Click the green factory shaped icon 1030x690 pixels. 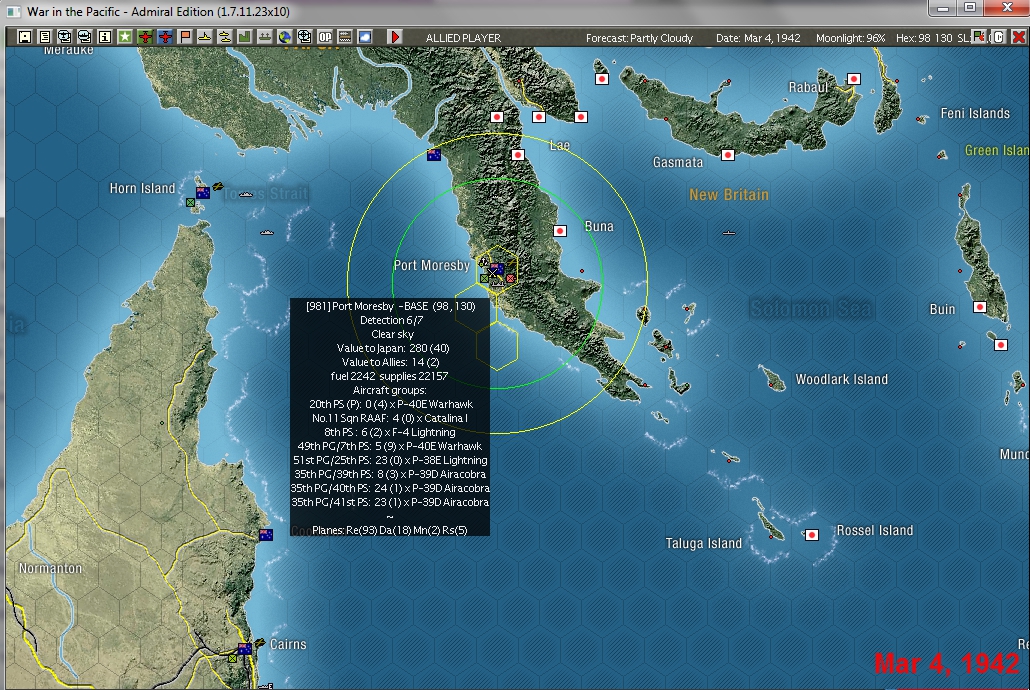coord(244,37)
